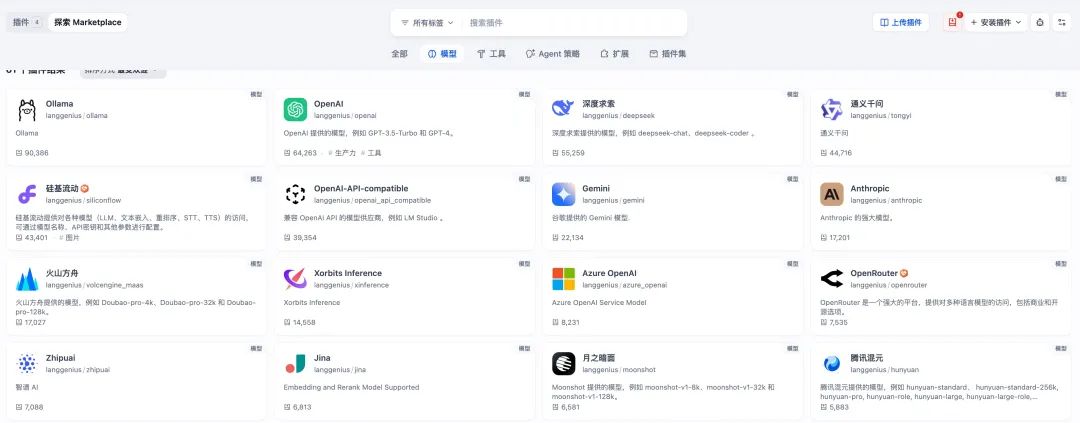
Task: Click the 图片 tag on 硅基流动 card
Action: [70, 238]
